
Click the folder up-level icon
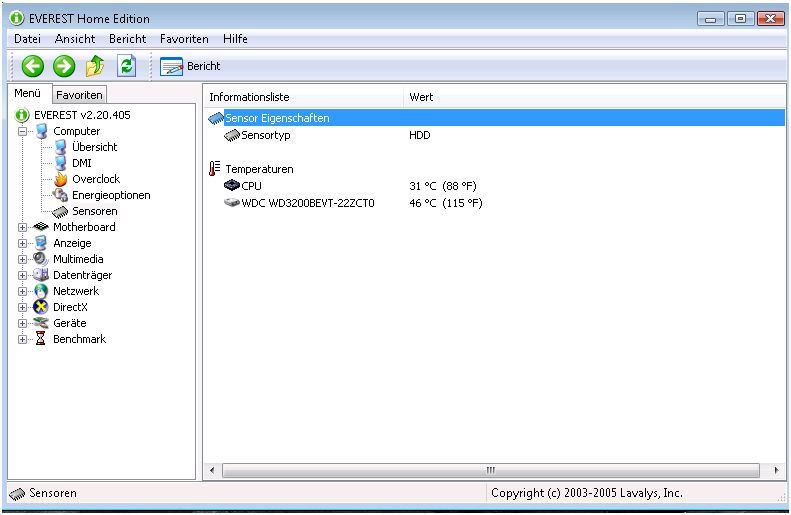pyautogui.click(x=95, y=66)
